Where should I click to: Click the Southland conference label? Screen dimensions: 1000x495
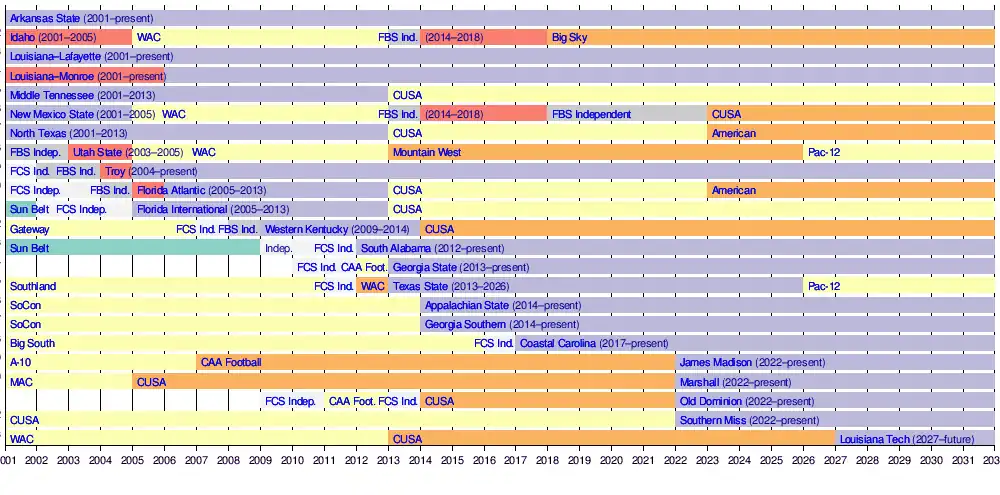pos(33,286)
